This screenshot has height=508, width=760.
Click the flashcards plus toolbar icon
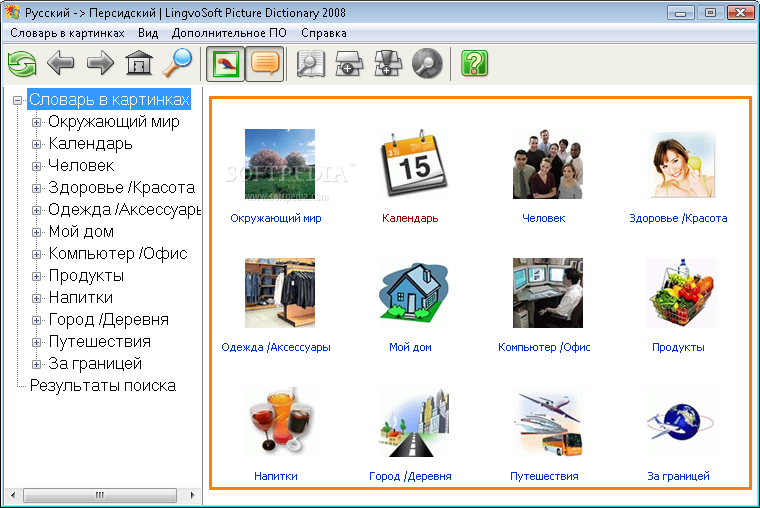[349, 64]
